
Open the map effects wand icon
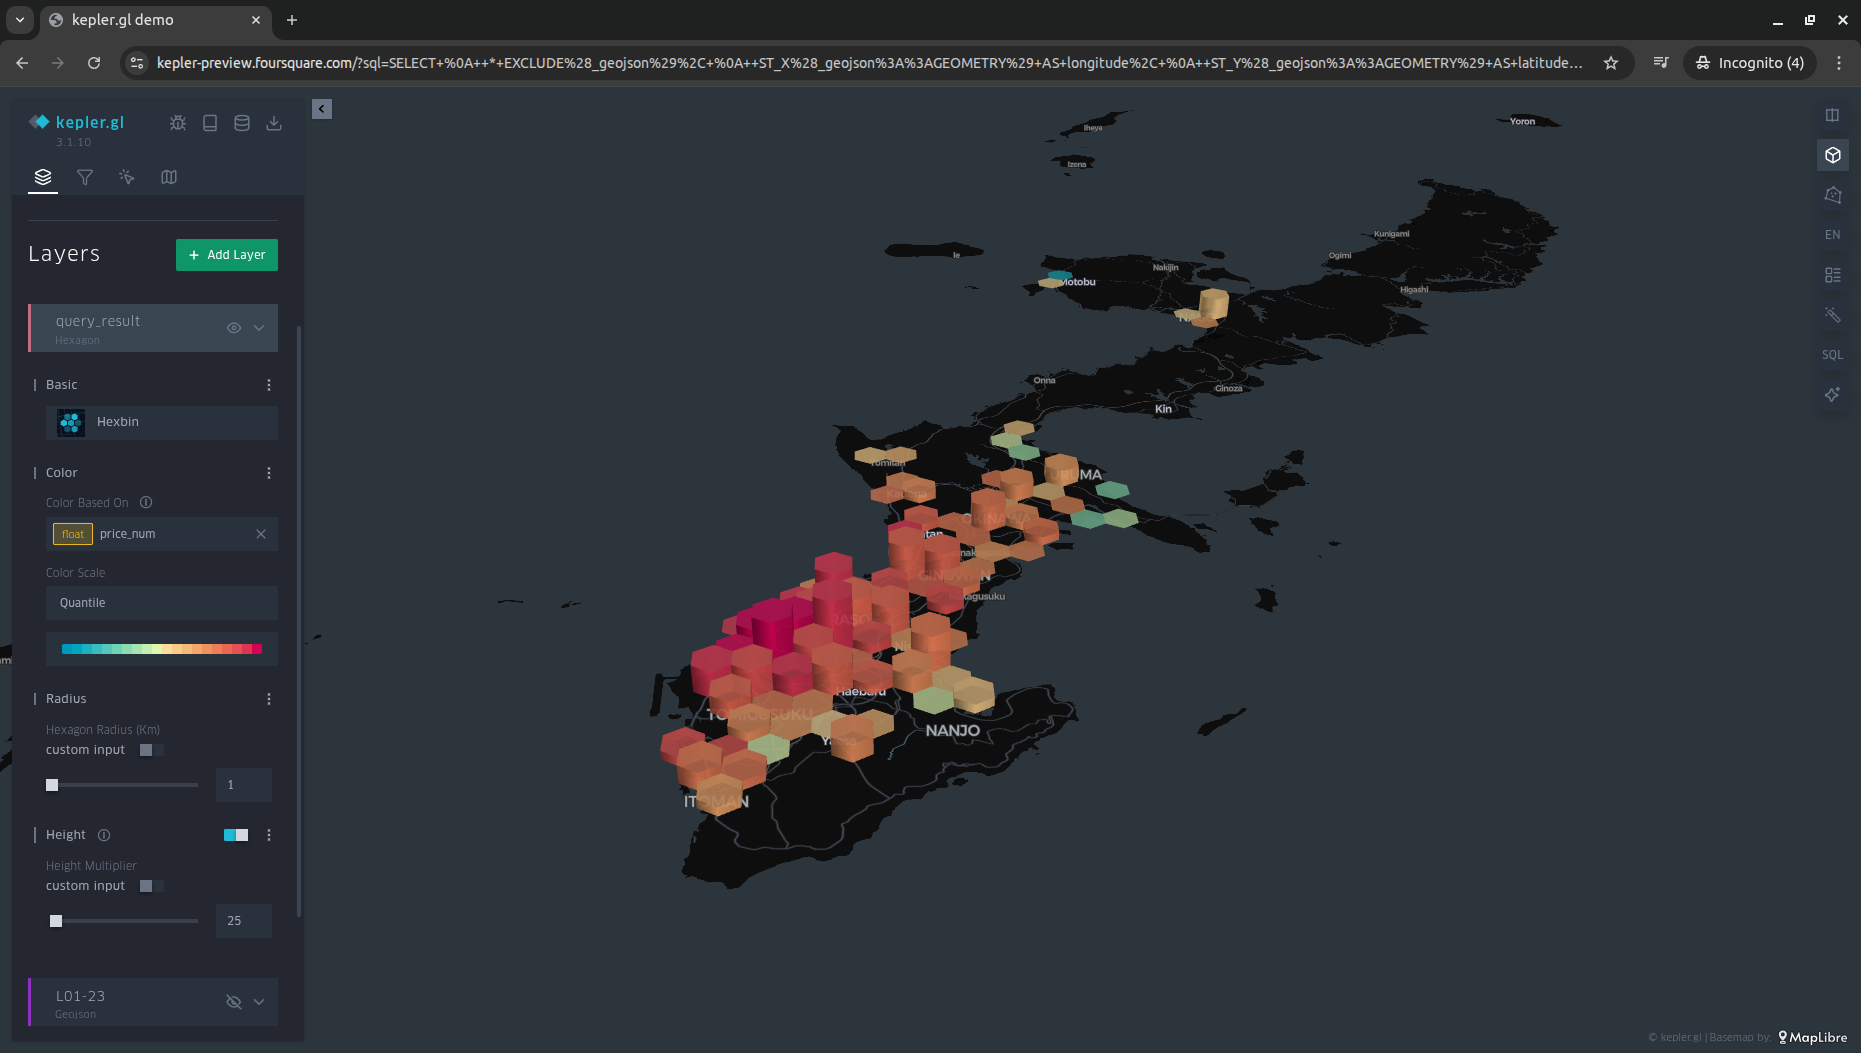pyautogui.click(x=1832, y=315)
